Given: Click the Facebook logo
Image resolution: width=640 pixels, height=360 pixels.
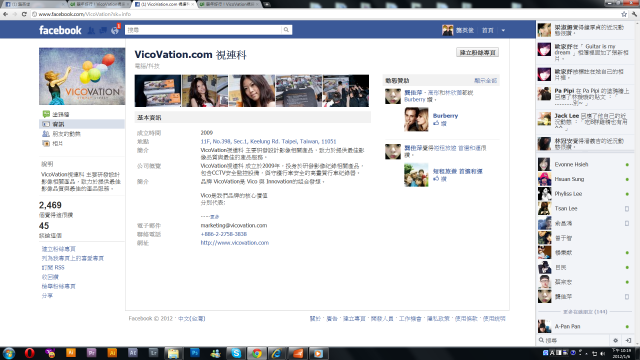Looking at the screenshot, I should 60,30.
